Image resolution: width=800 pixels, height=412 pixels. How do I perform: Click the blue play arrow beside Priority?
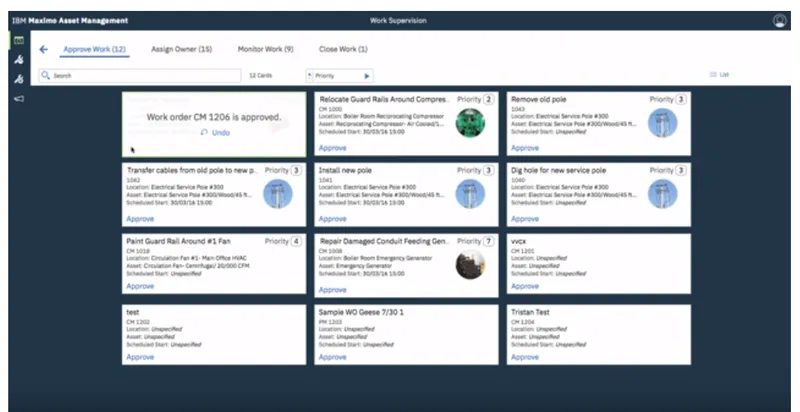(367, 76)
